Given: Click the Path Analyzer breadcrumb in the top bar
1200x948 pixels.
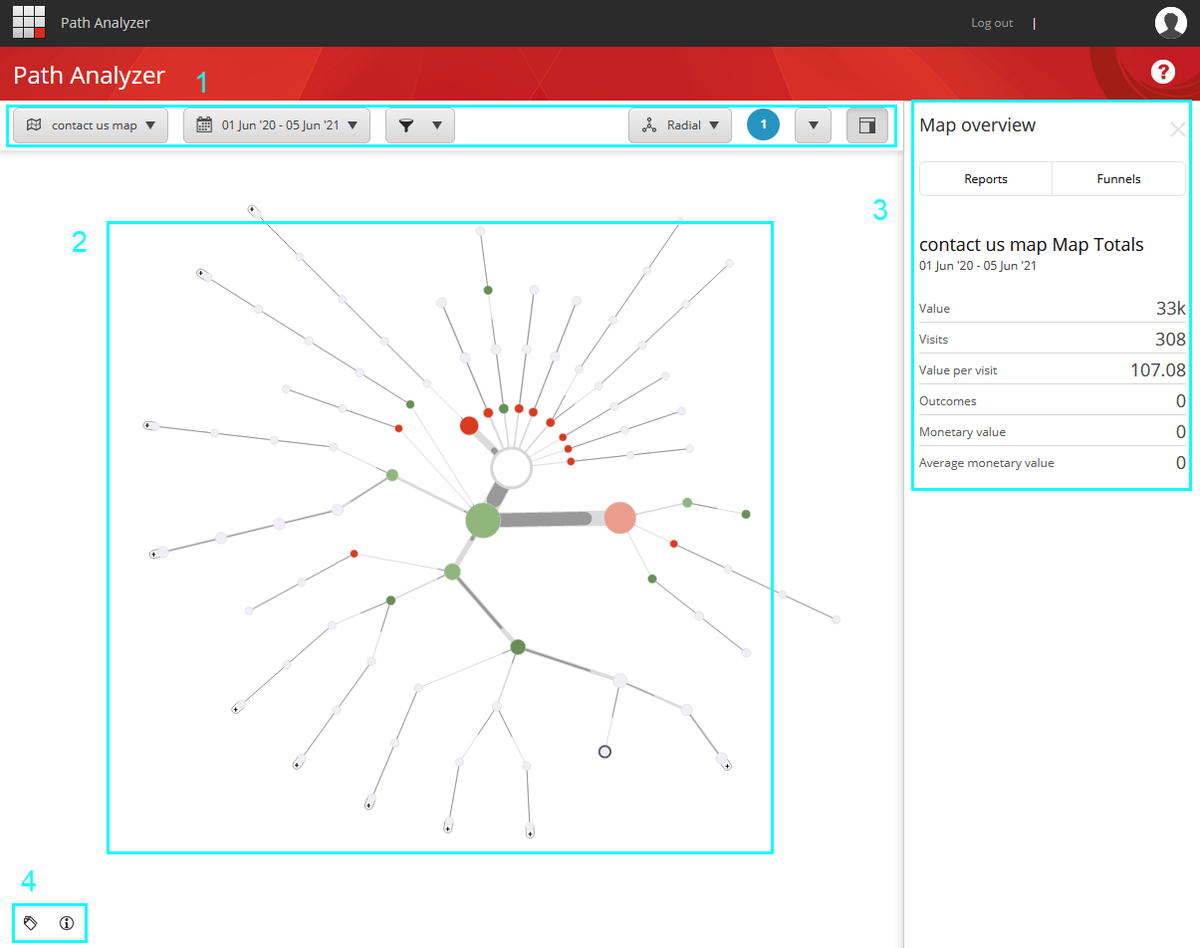Looking at the screenshot, I should (x=105, y=23).
